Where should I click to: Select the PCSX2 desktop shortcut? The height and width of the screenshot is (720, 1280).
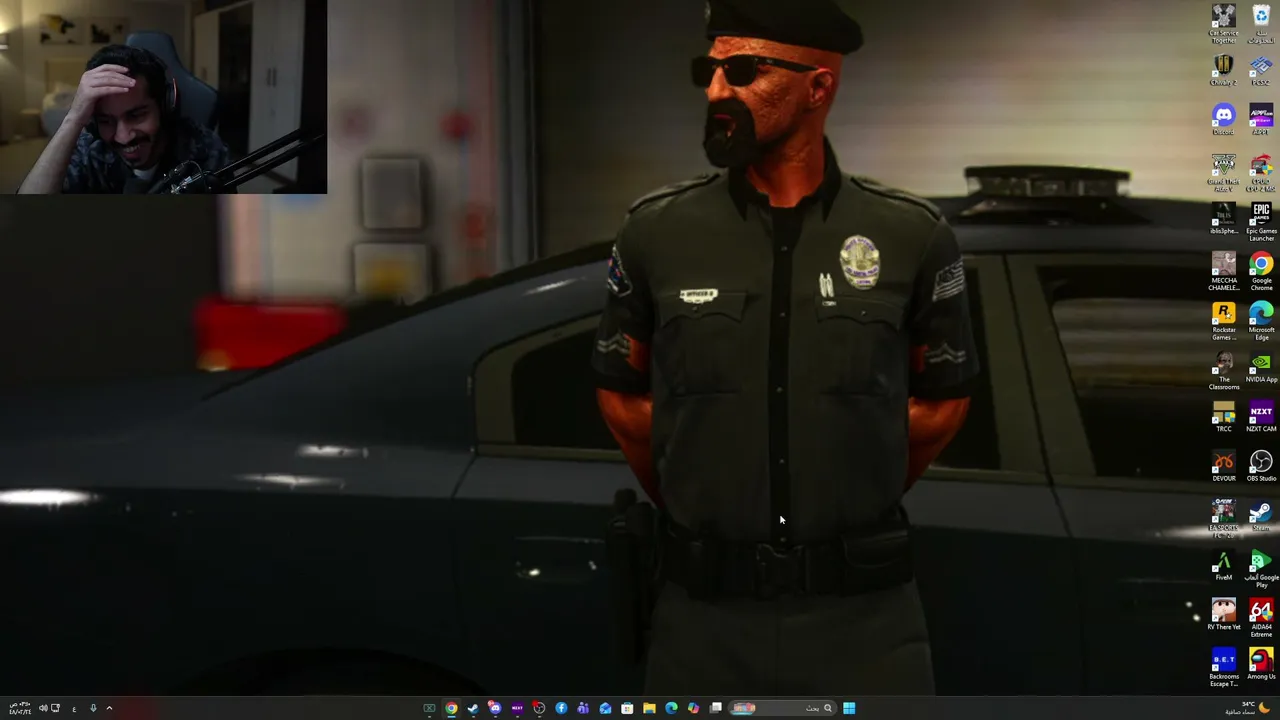point(1261,70)
